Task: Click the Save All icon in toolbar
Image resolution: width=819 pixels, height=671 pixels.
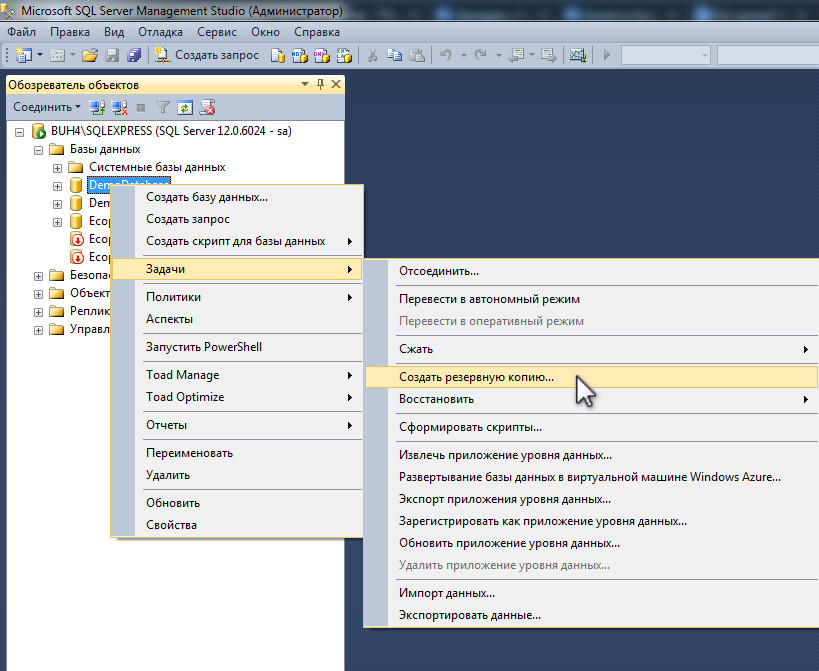Action: [132, 55]
